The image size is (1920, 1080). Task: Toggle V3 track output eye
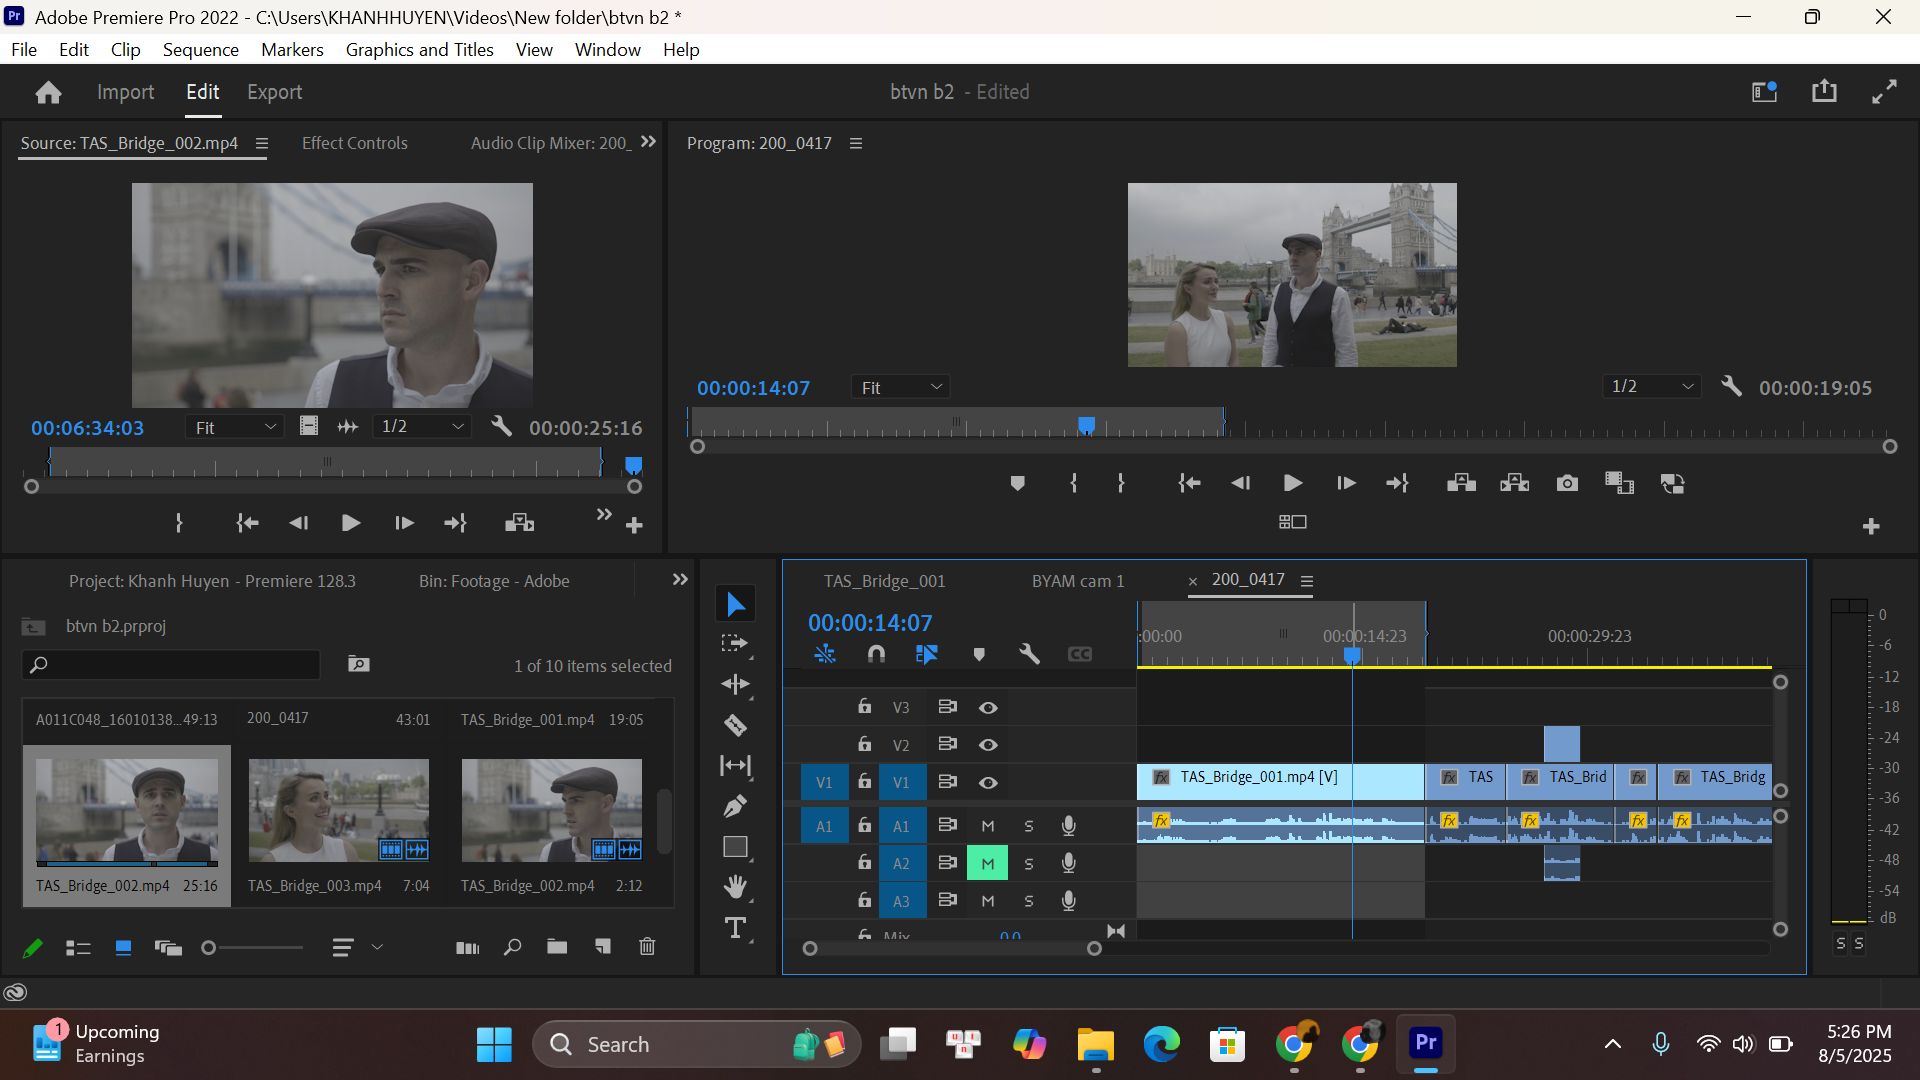988,708
